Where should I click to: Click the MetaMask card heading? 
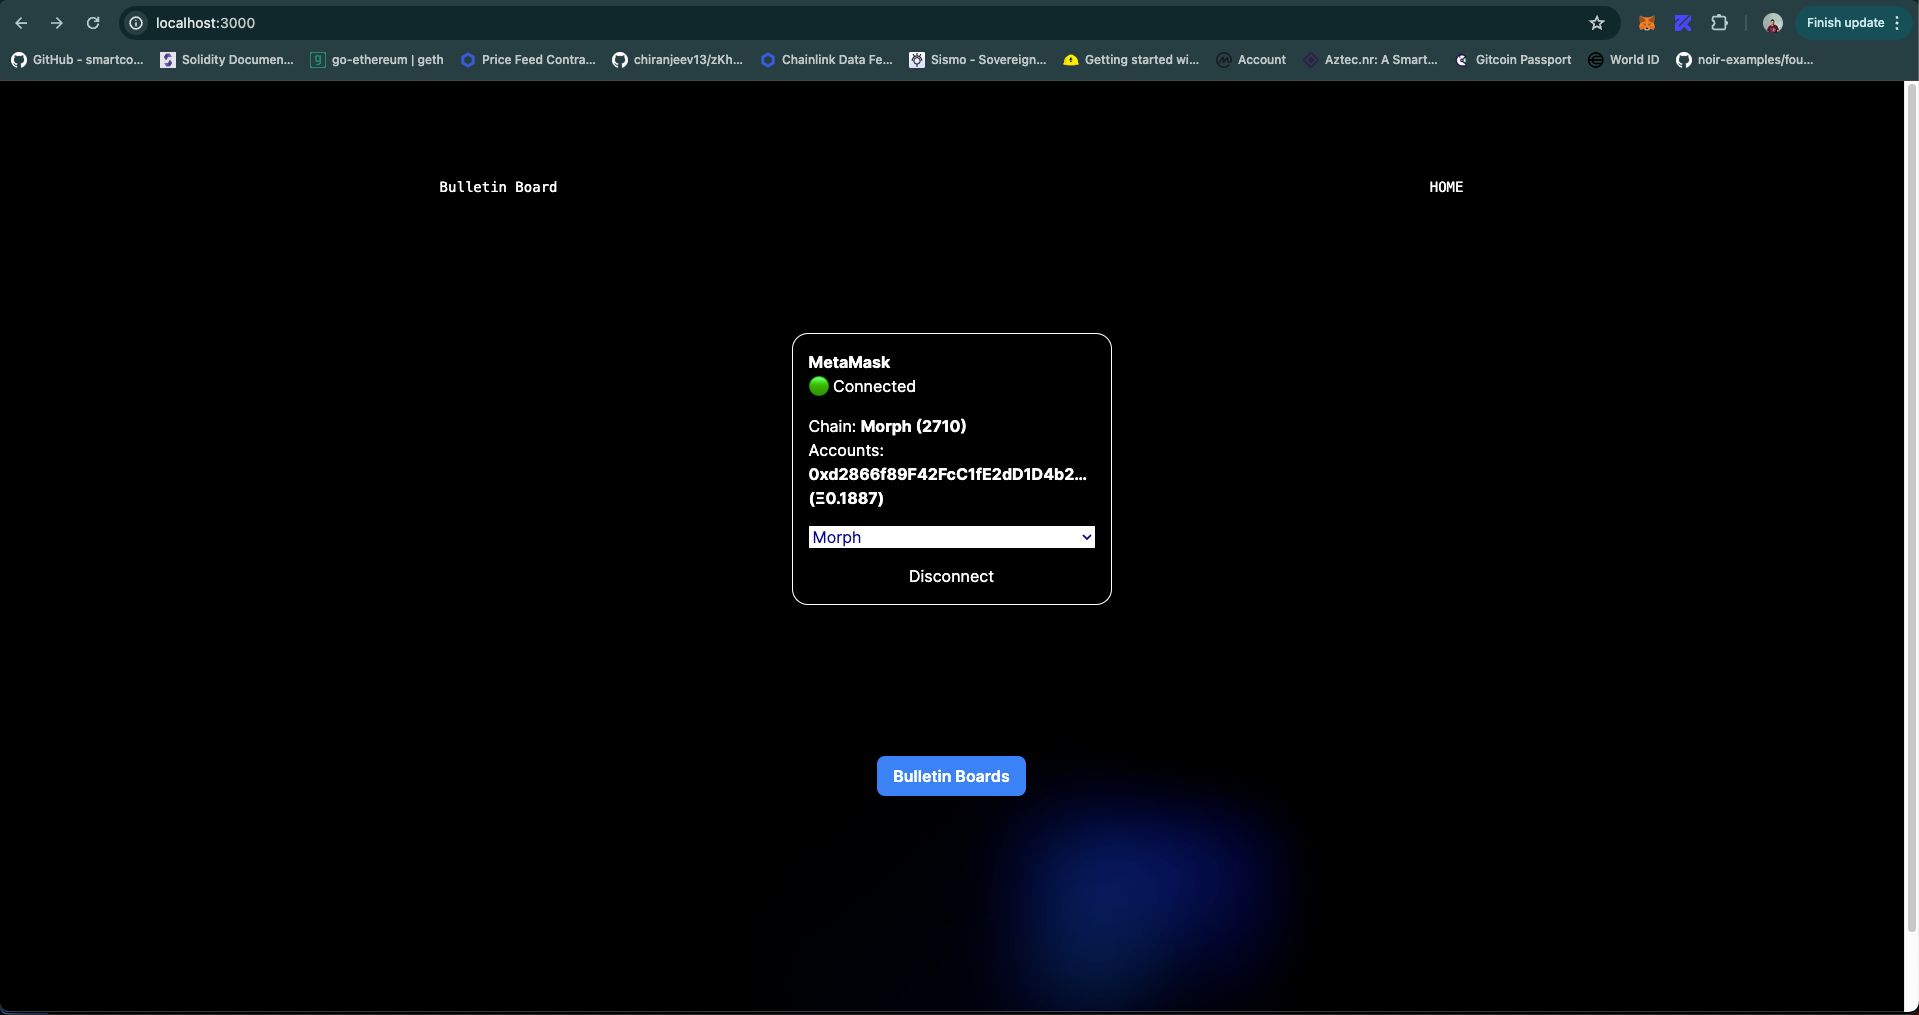(849, 362)
